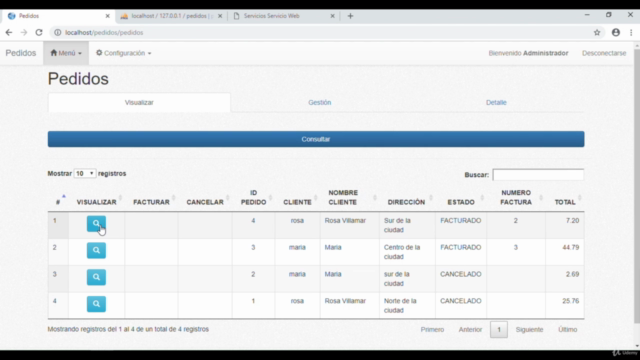
Task: Expand the Configuración dropdown
Action: tap(123, 53)
